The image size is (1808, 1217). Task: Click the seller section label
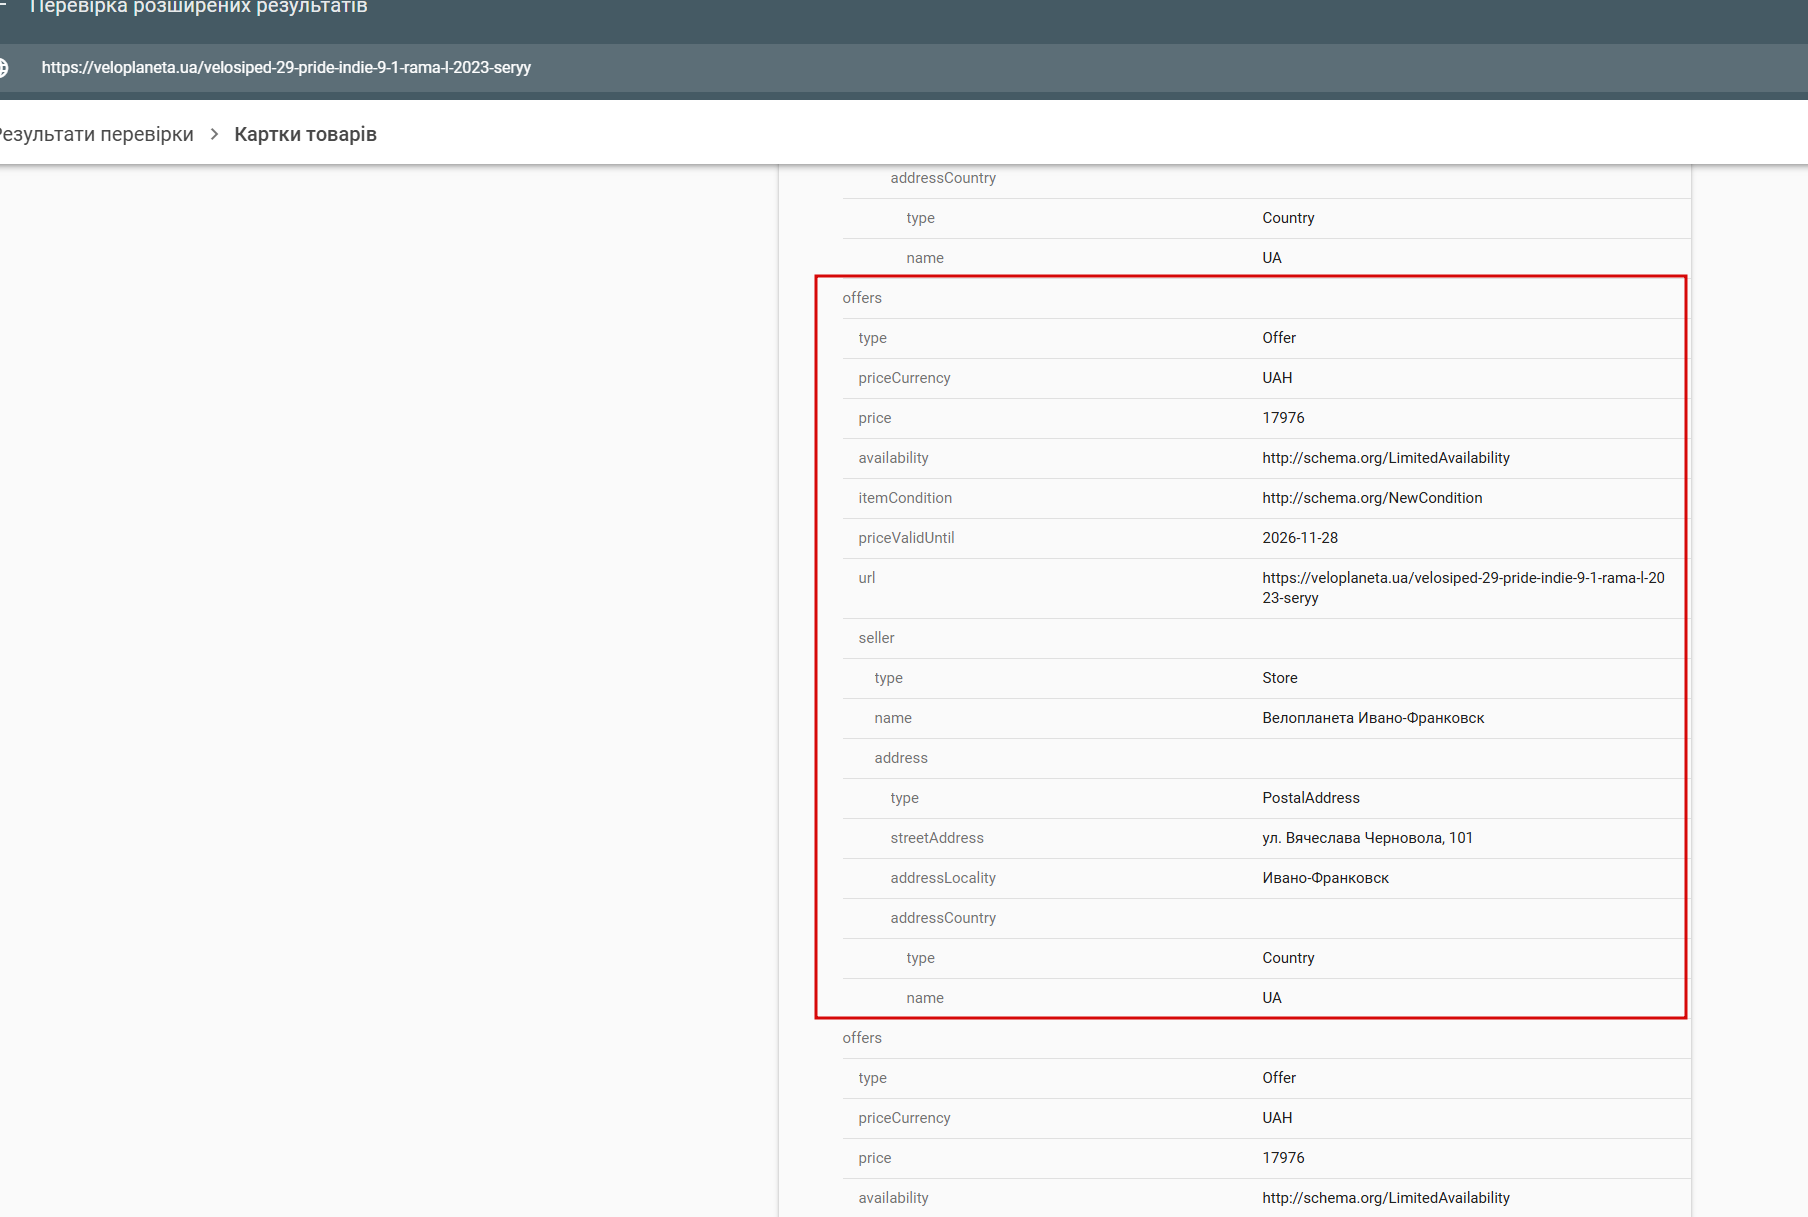(x=876, y=638)
